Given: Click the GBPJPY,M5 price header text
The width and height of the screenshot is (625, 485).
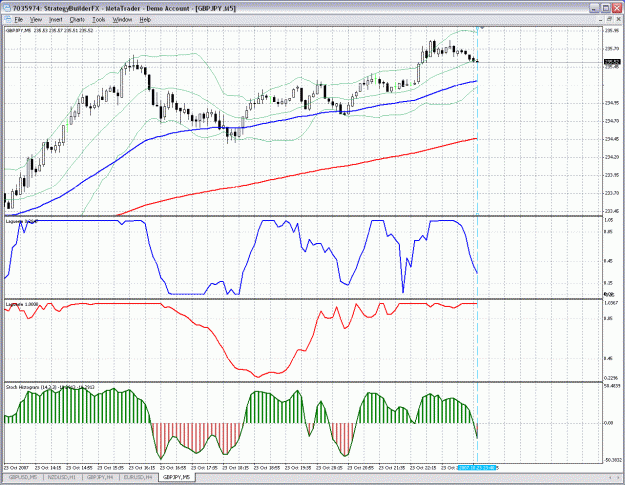Looking at the screenshot, I should (49, 30).
